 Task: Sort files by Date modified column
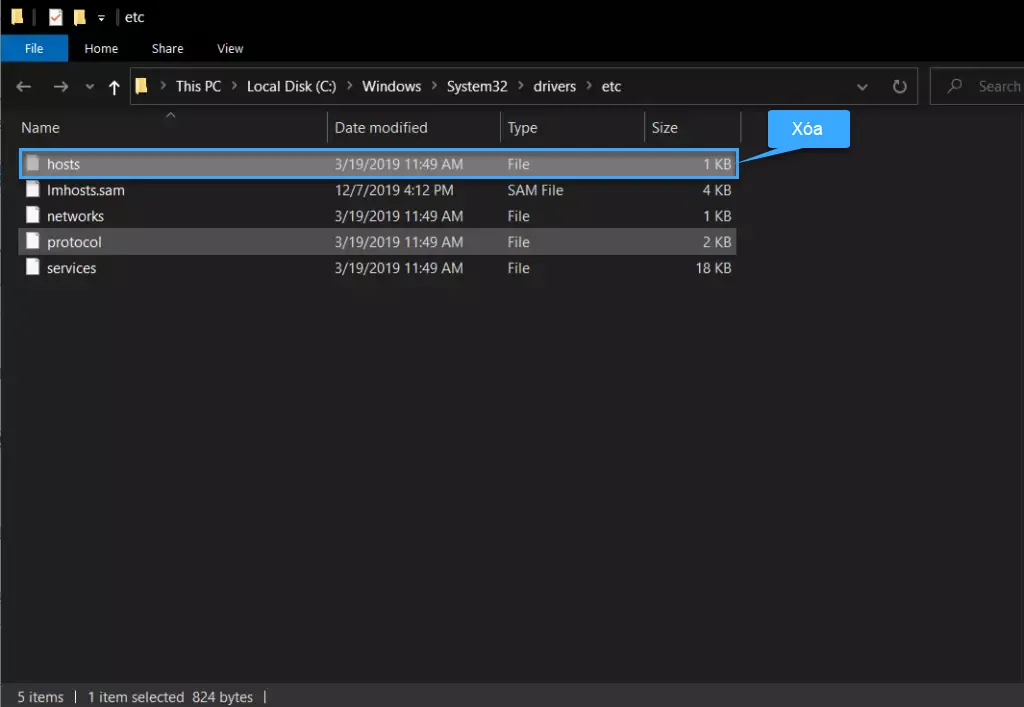coord(381,128)
